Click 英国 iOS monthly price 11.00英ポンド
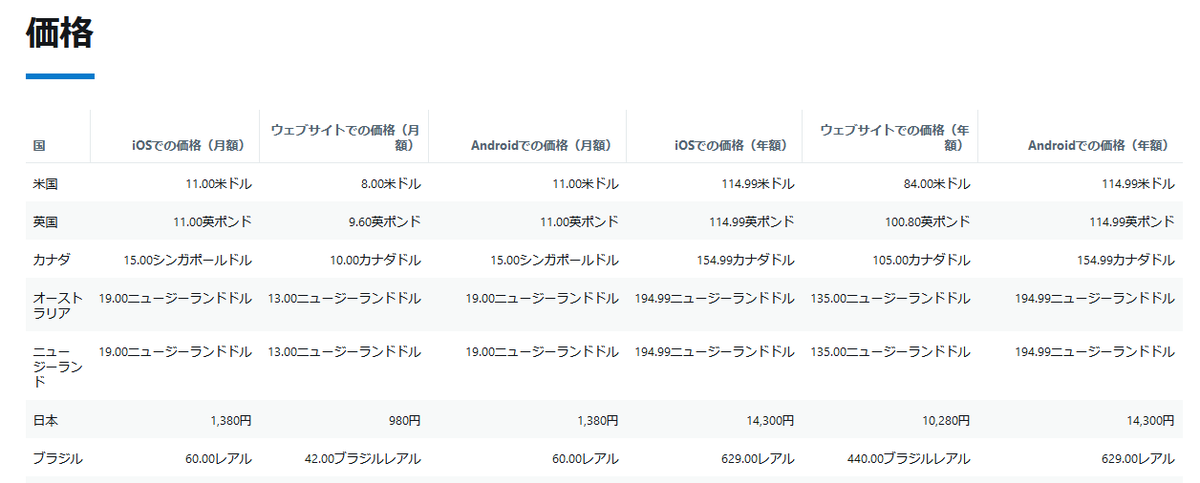This screenshot has width=1200, height=483. click(213, 222)
